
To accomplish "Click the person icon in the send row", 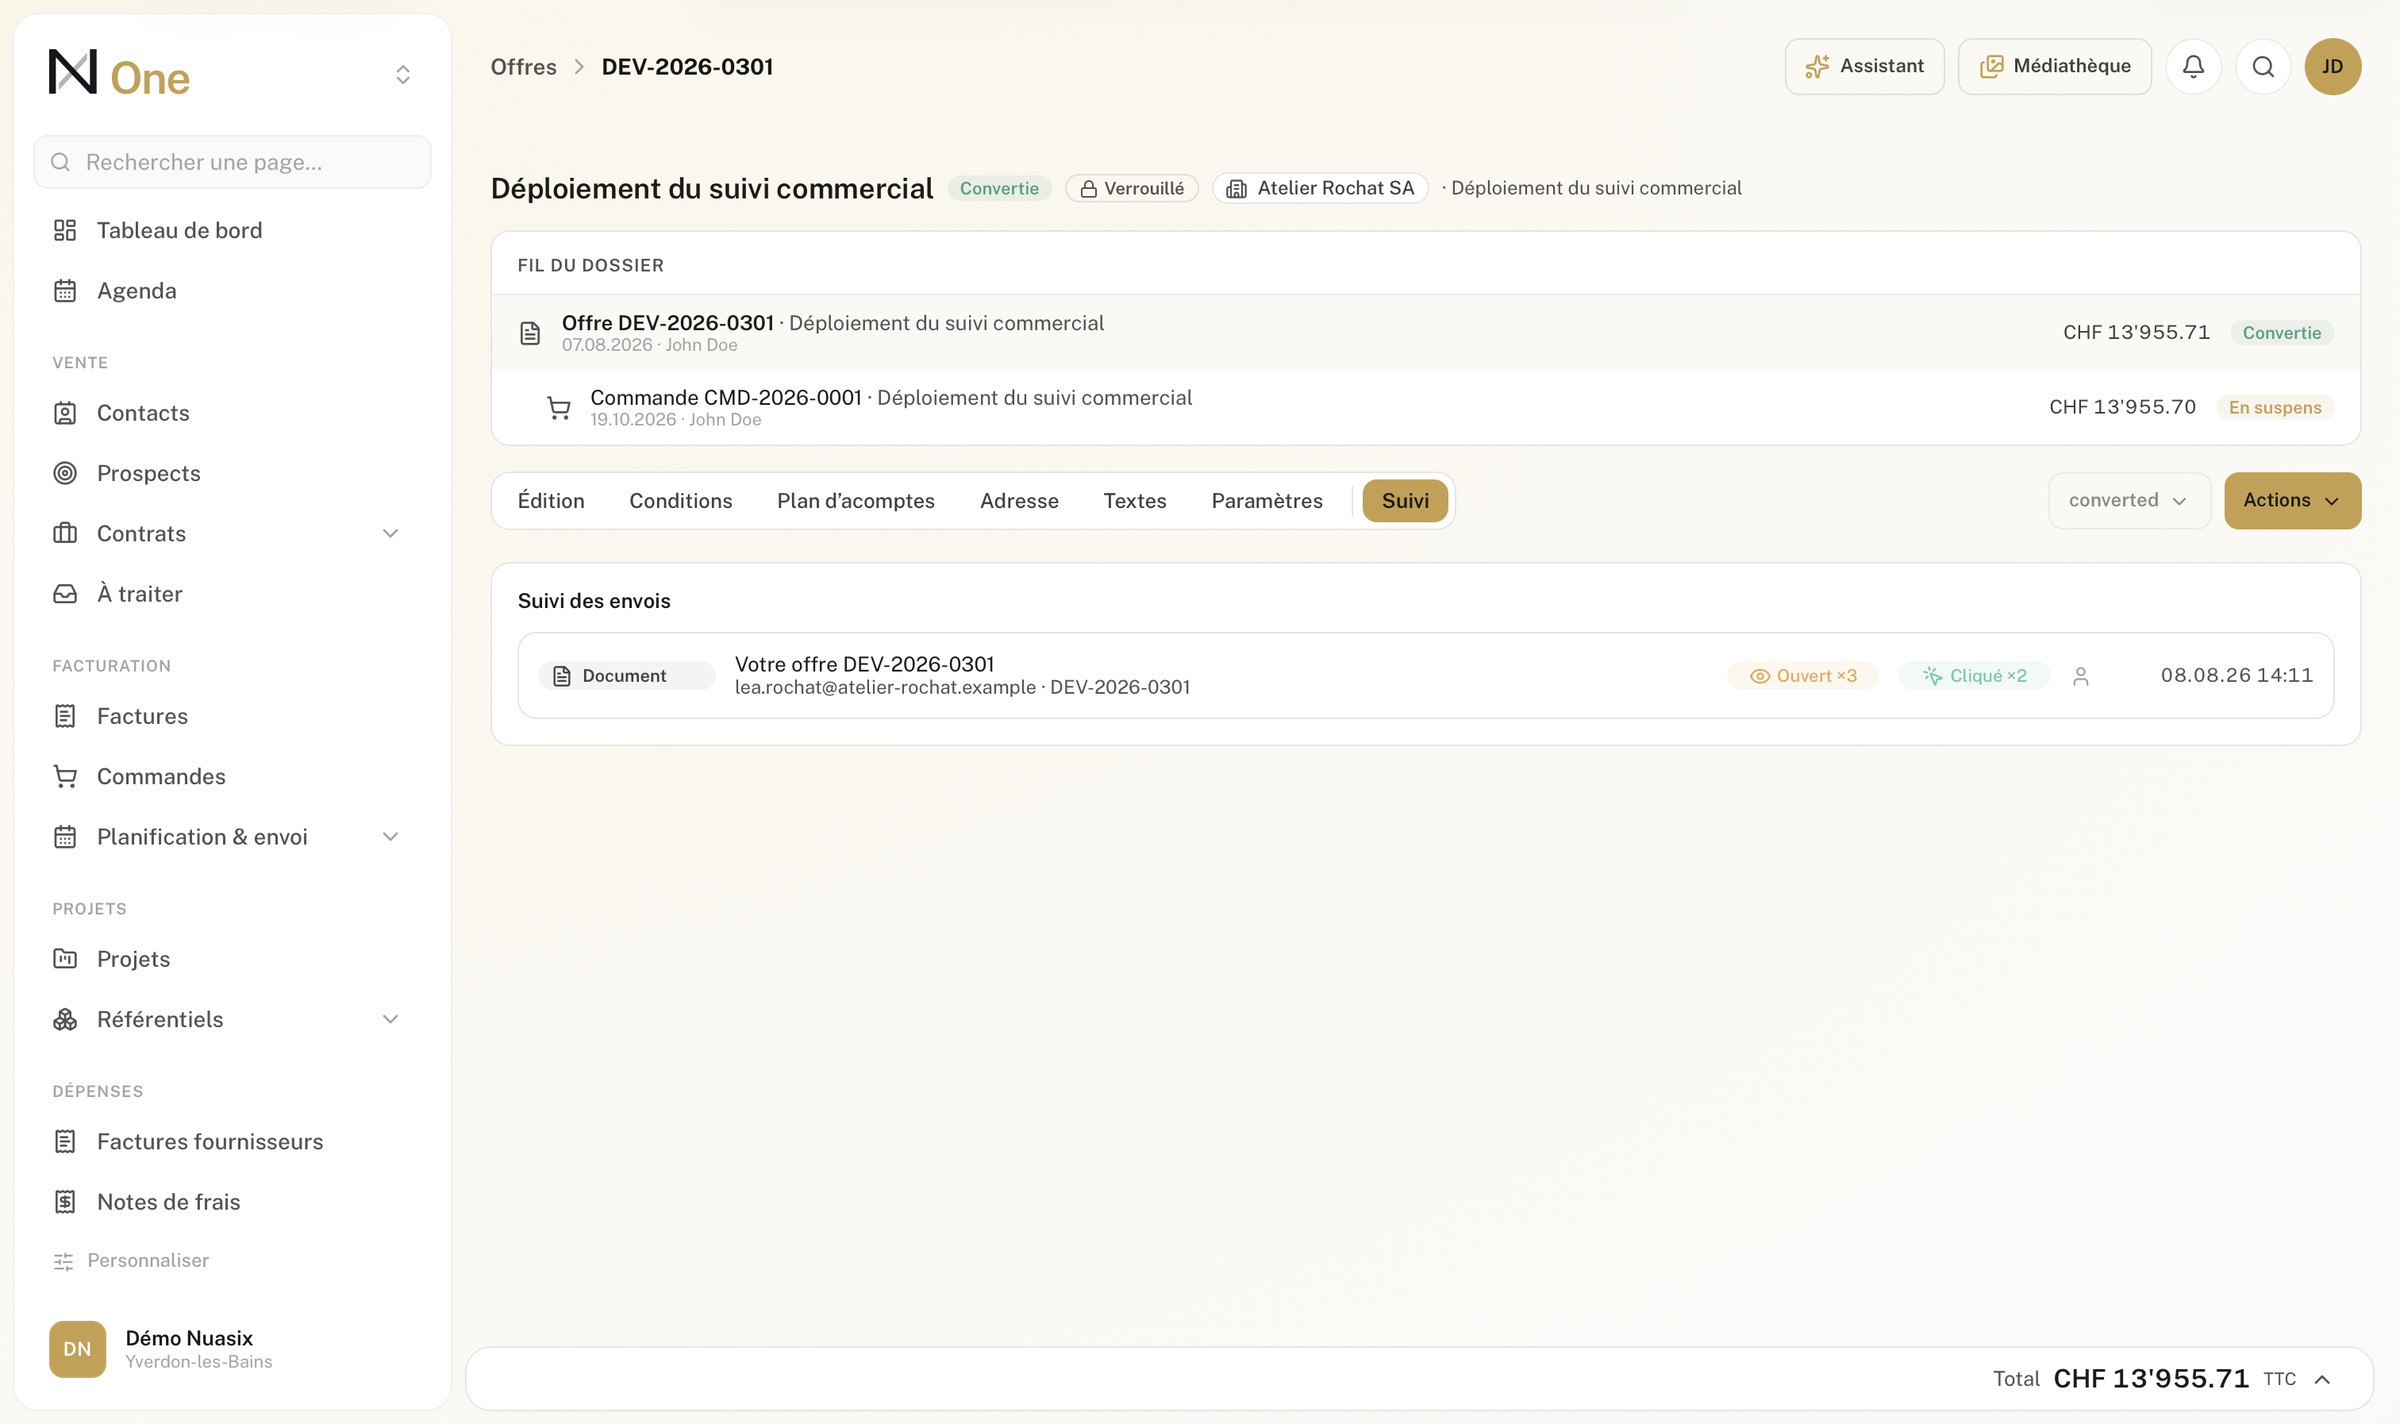I will (x=2081, y=677).
